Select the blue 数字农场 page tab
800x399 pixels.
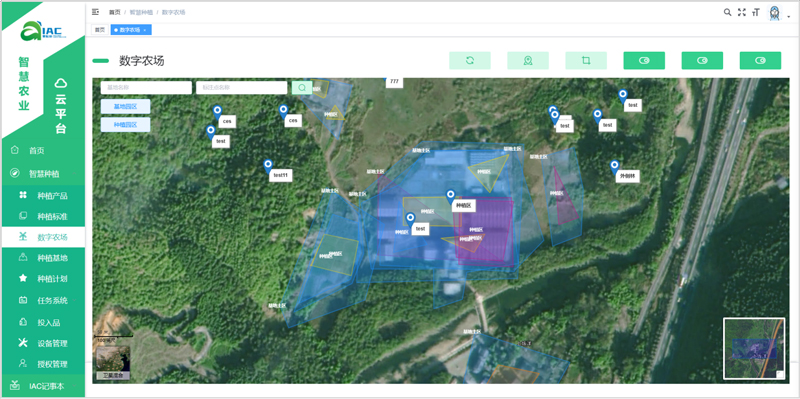click(130, 30)
